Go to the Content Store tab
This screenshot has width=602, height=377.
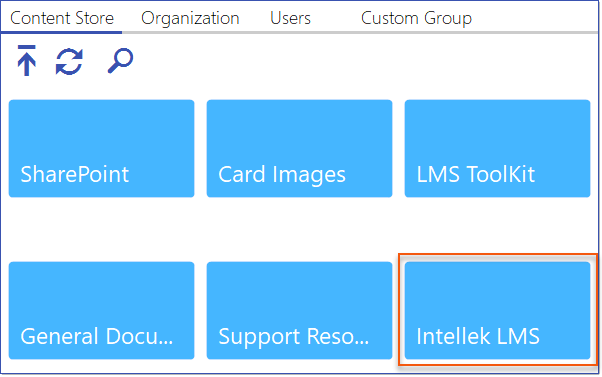tap(62, 18)
